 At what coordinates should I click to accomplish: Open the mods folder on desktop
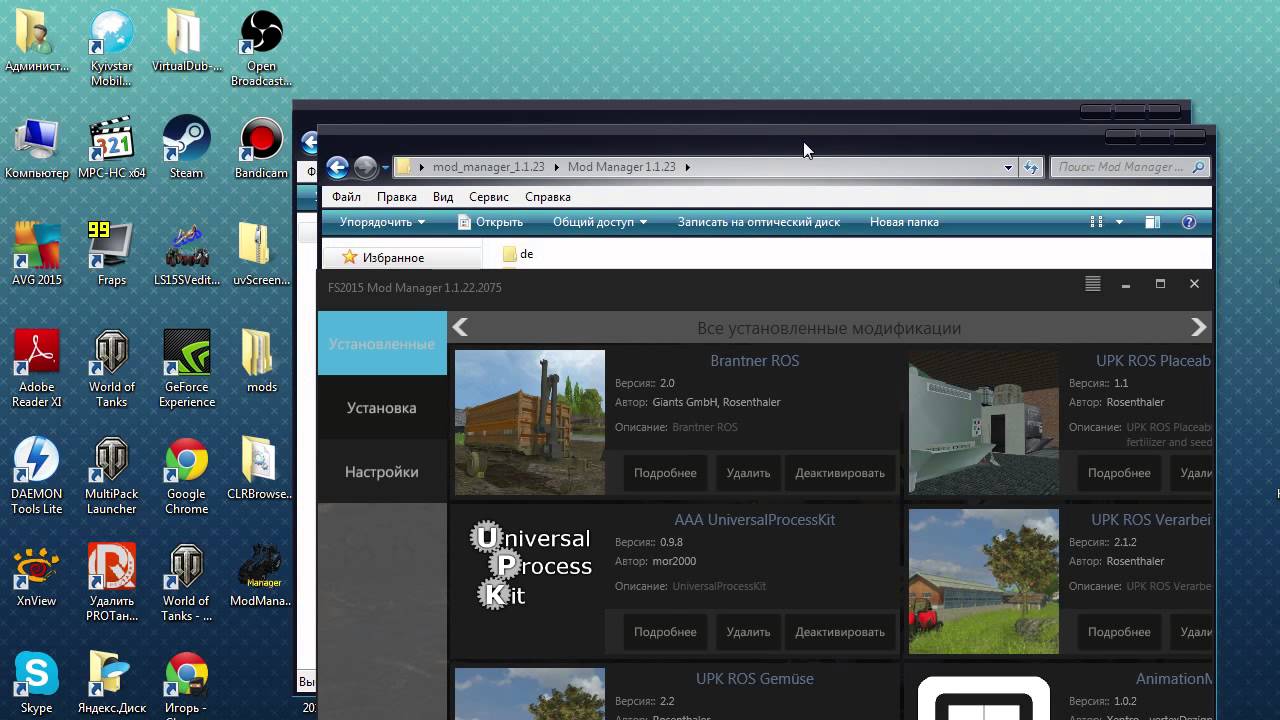pos(261,361)
